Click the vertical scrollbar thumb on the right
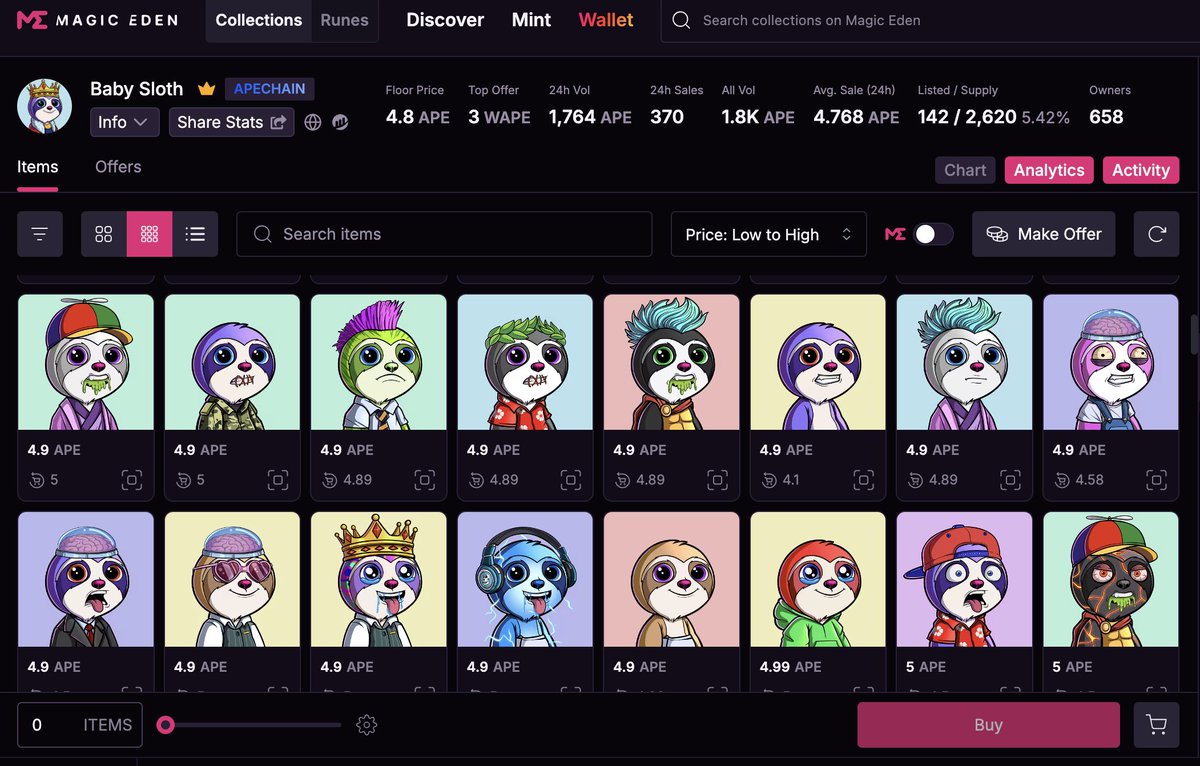 tap(1194, 335)
